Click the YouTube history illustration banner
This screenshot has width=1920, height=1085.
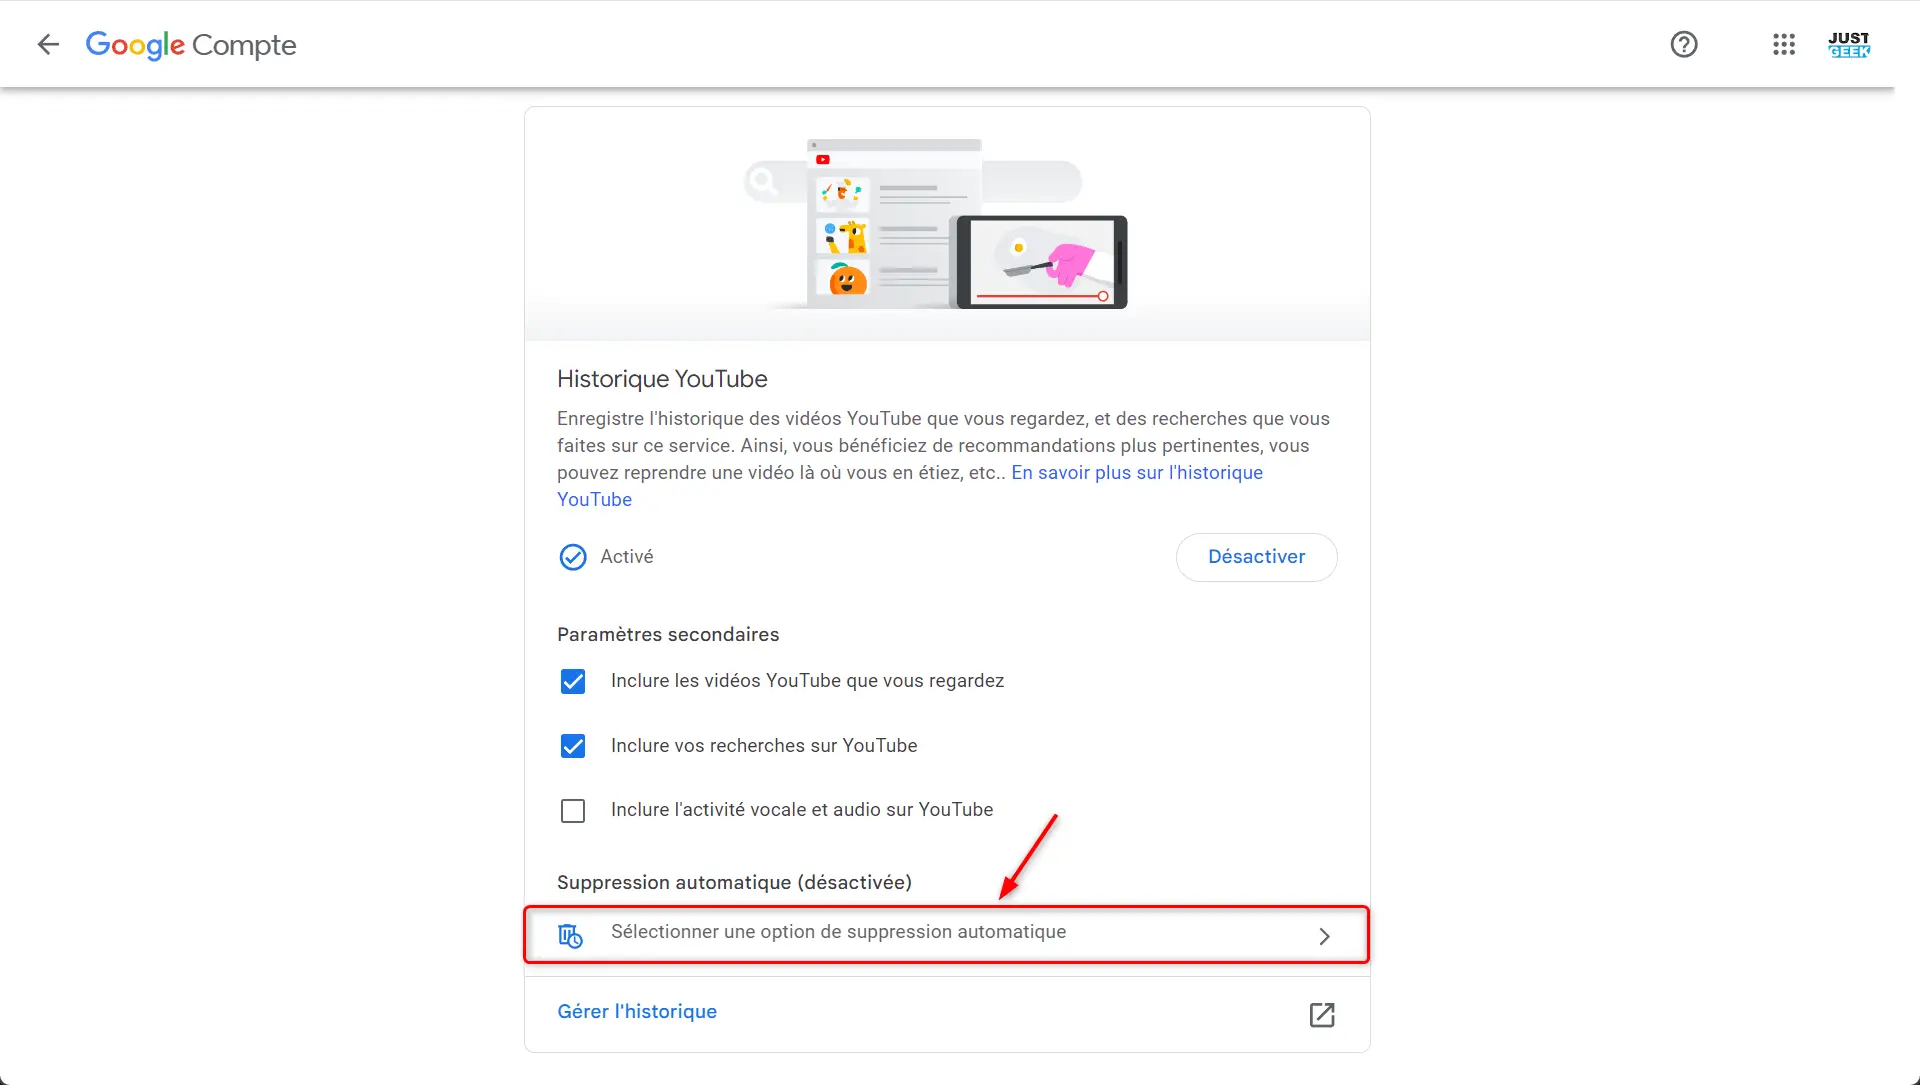coord(947,224)
